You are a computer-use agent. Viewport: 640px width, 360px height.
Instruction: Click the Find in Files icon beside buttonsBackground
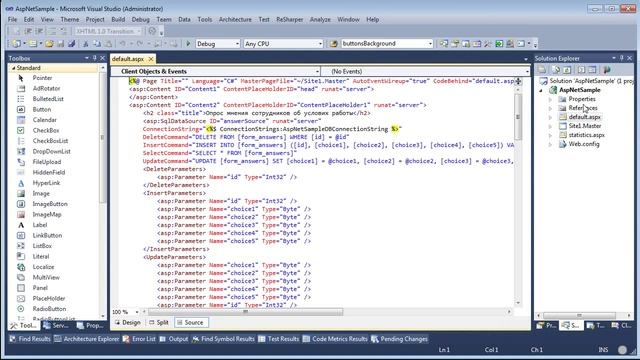pyautogui.click(x=333, y=43)
